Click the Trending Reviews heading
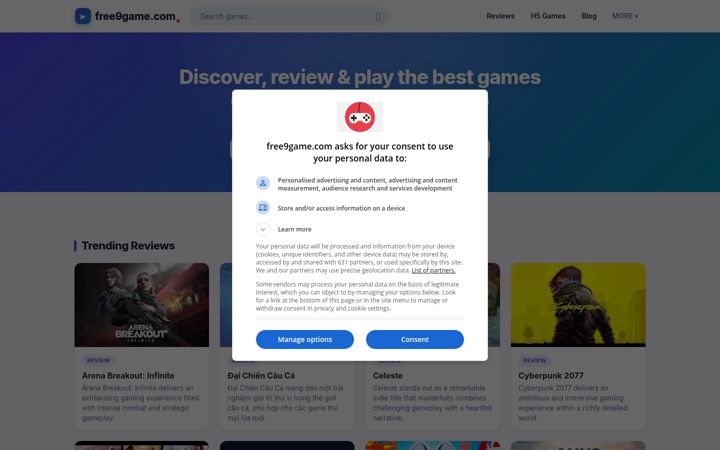 pyautogui.click(x=128, y=246)
